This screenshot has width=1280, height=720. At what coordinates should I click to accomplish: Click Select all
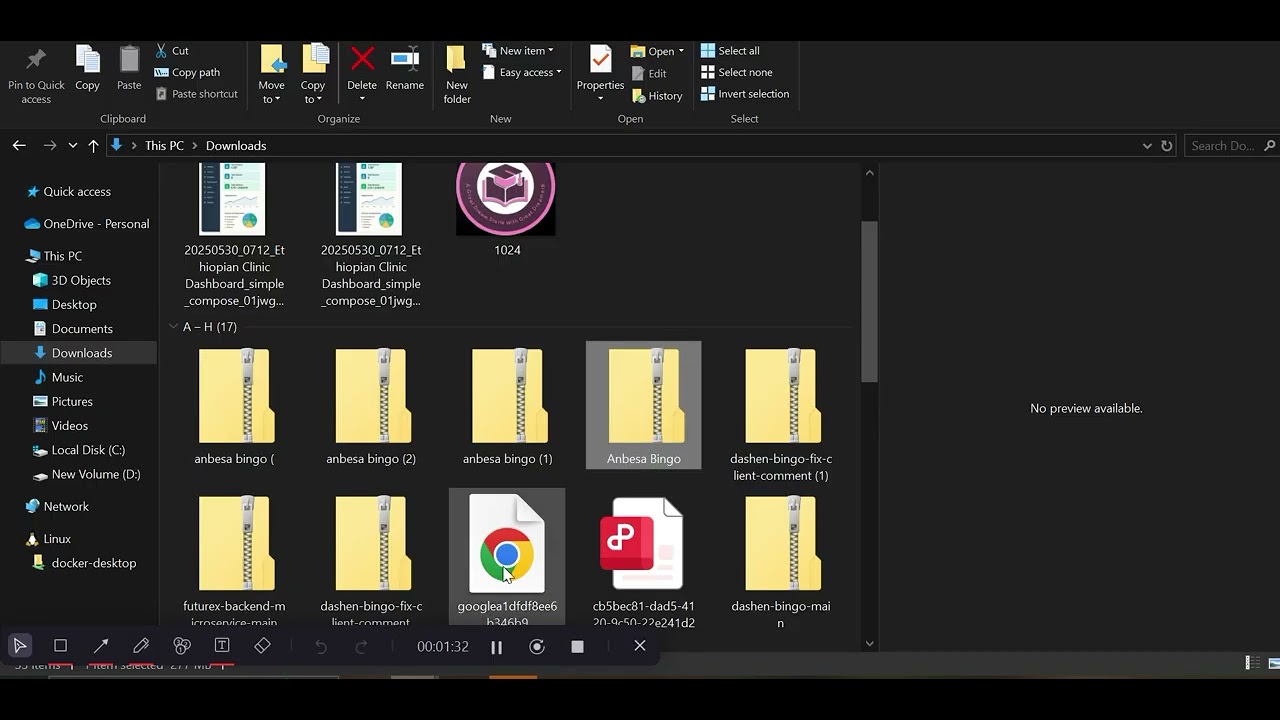[x=730, y=51]
